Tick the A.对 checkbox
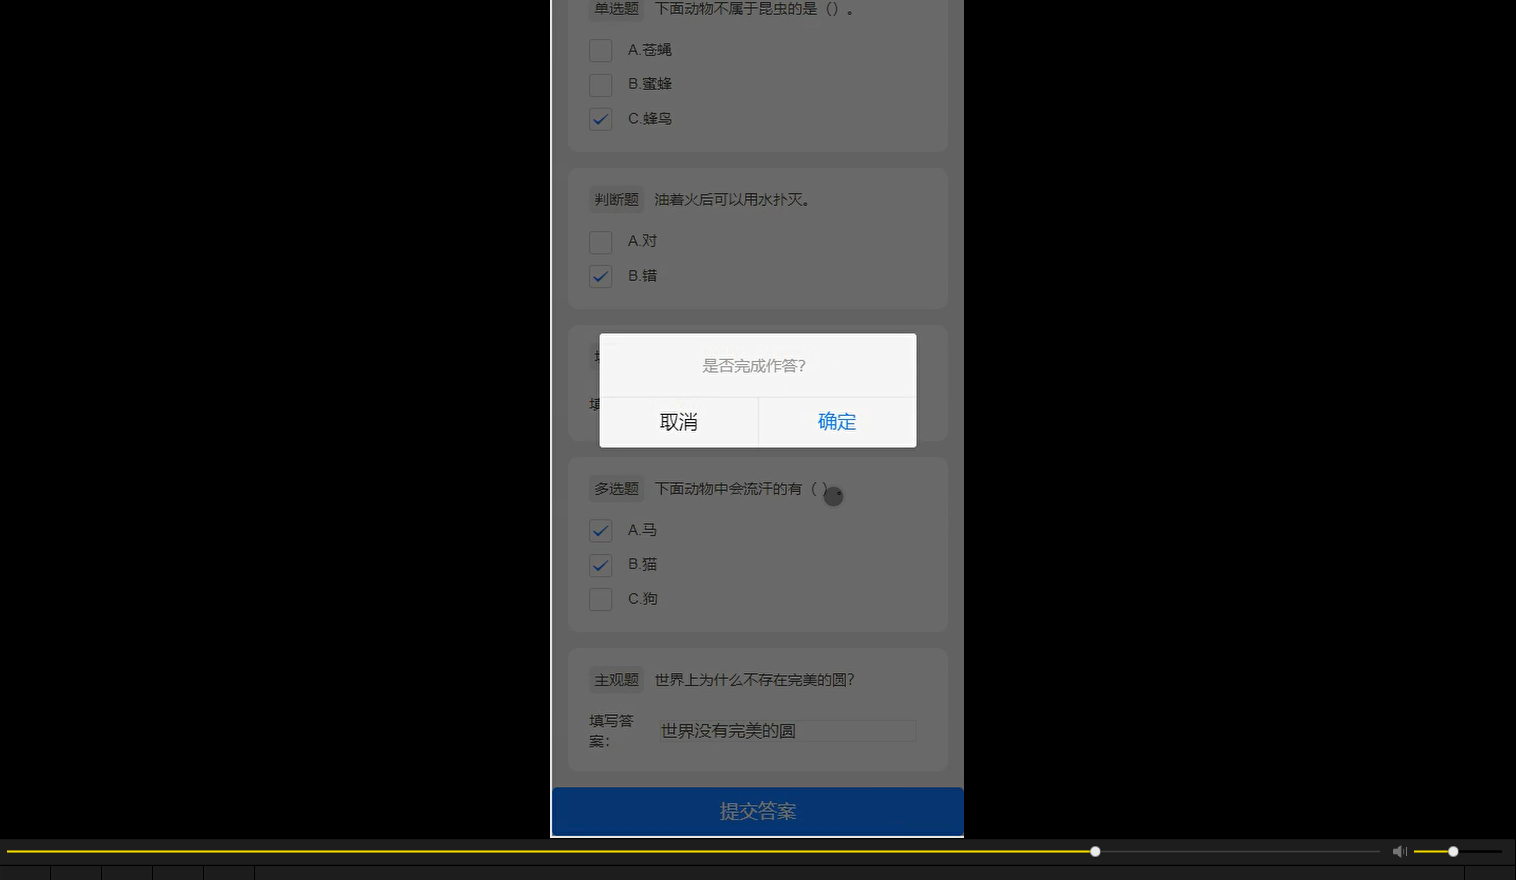Screen dimensions: 1516x880 pos(600,242)
